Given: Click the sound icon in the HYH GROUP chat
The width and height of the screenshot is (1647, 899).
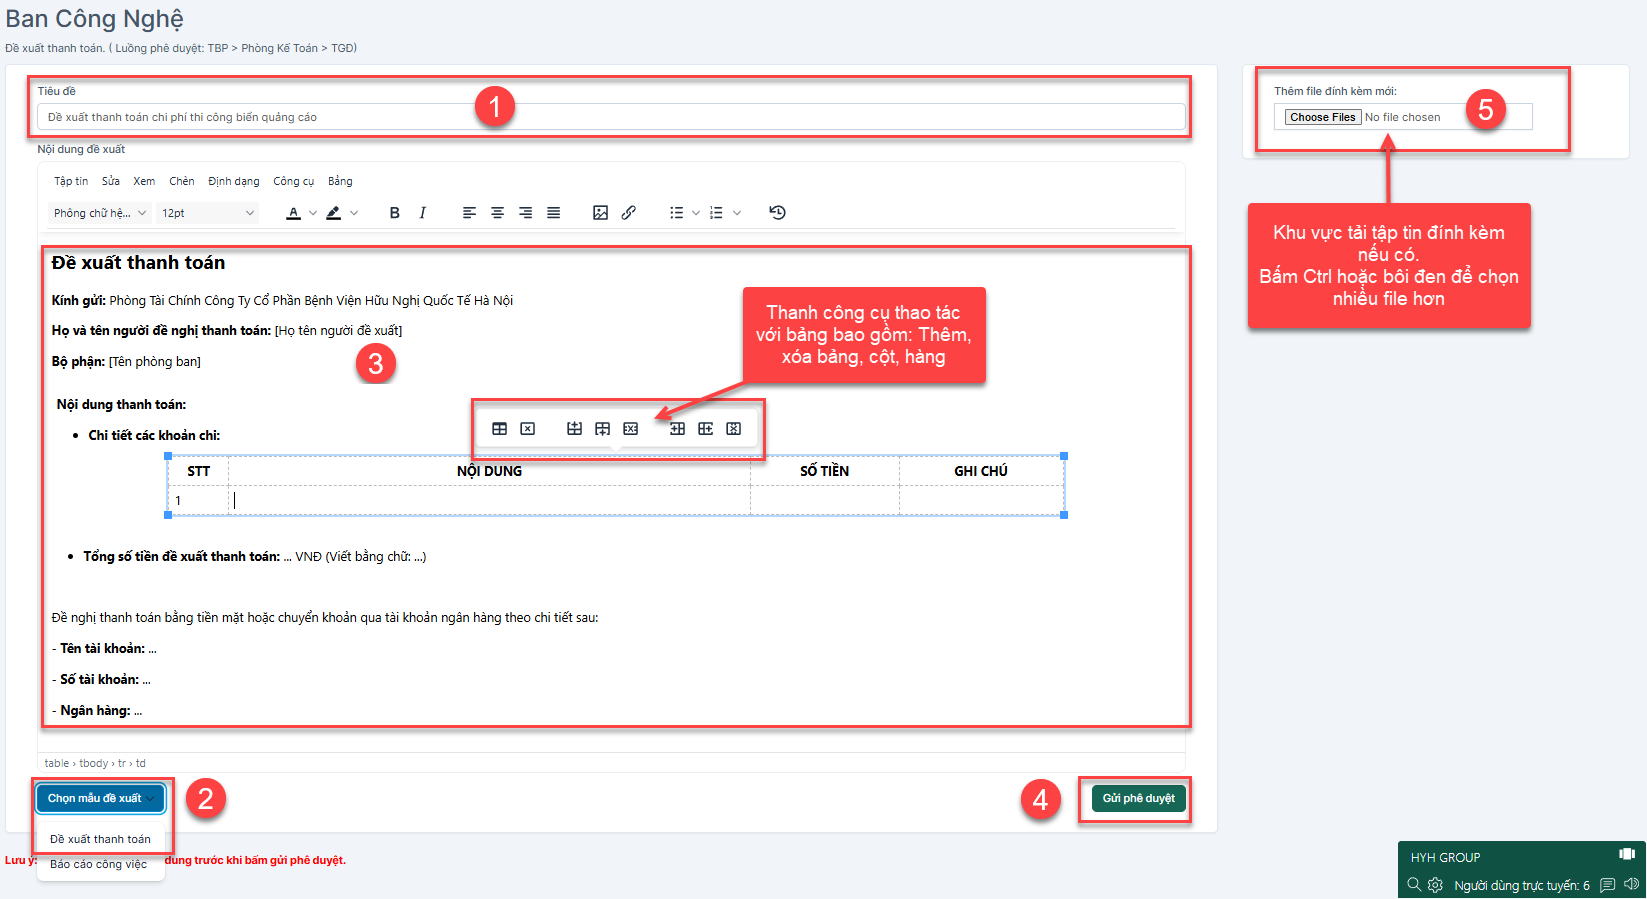Looking at the screenshot, I should [x=1631, y=884].
